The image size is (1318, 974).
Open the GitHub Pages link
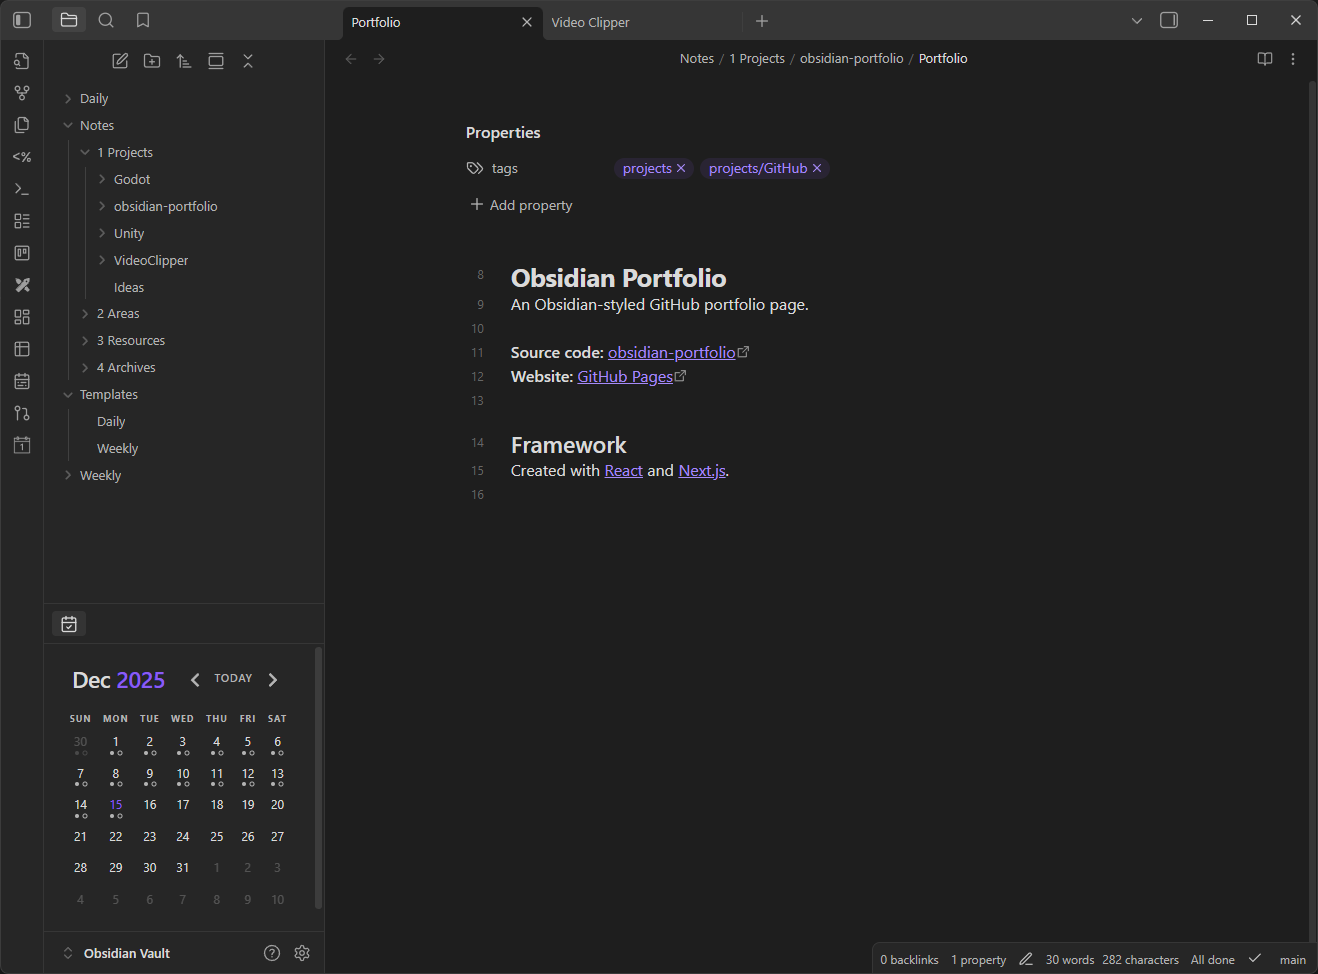click(x=624, y=376)
